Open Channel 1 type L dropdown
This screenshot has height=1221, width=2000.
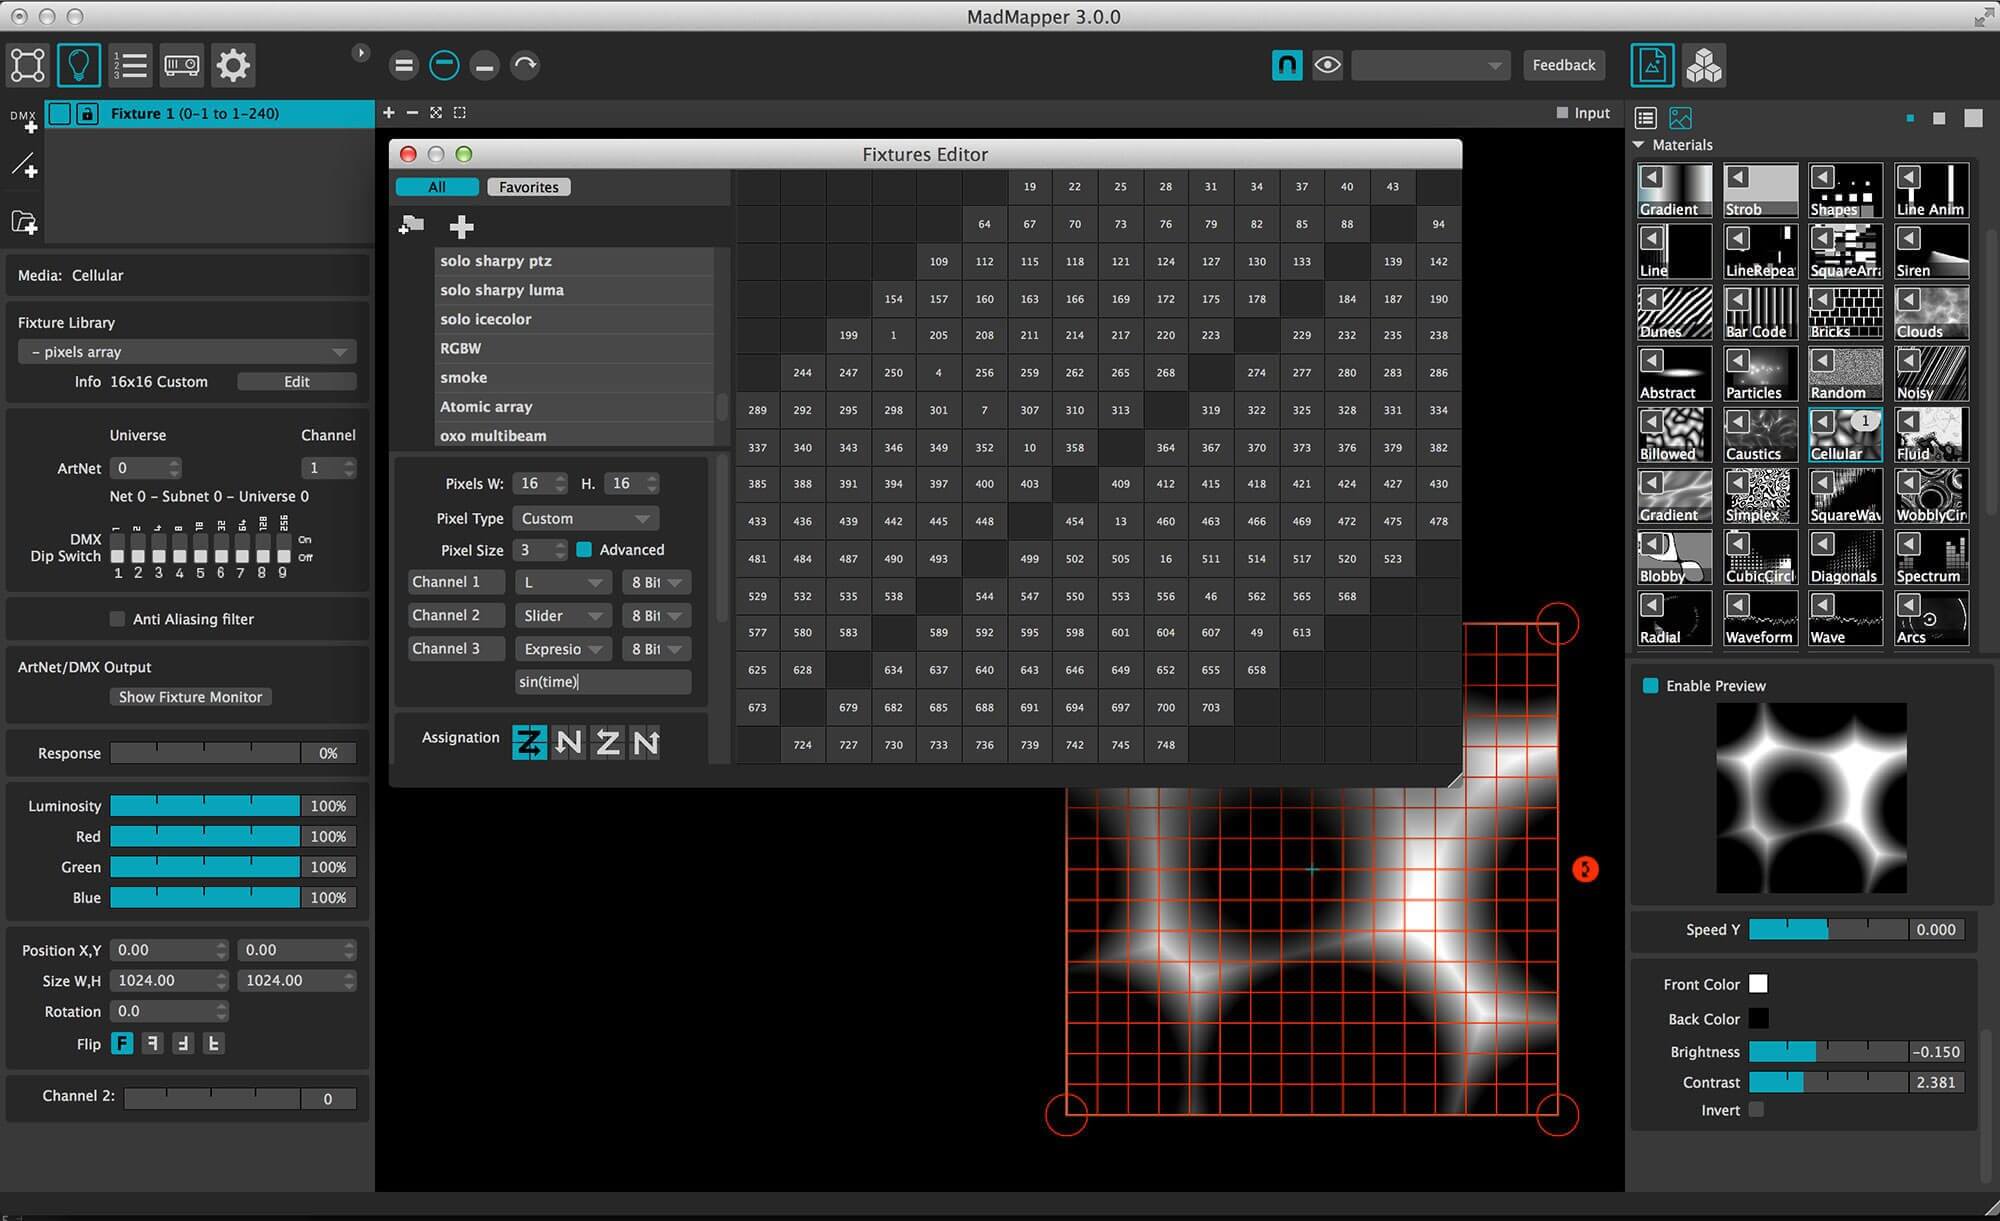562,582
